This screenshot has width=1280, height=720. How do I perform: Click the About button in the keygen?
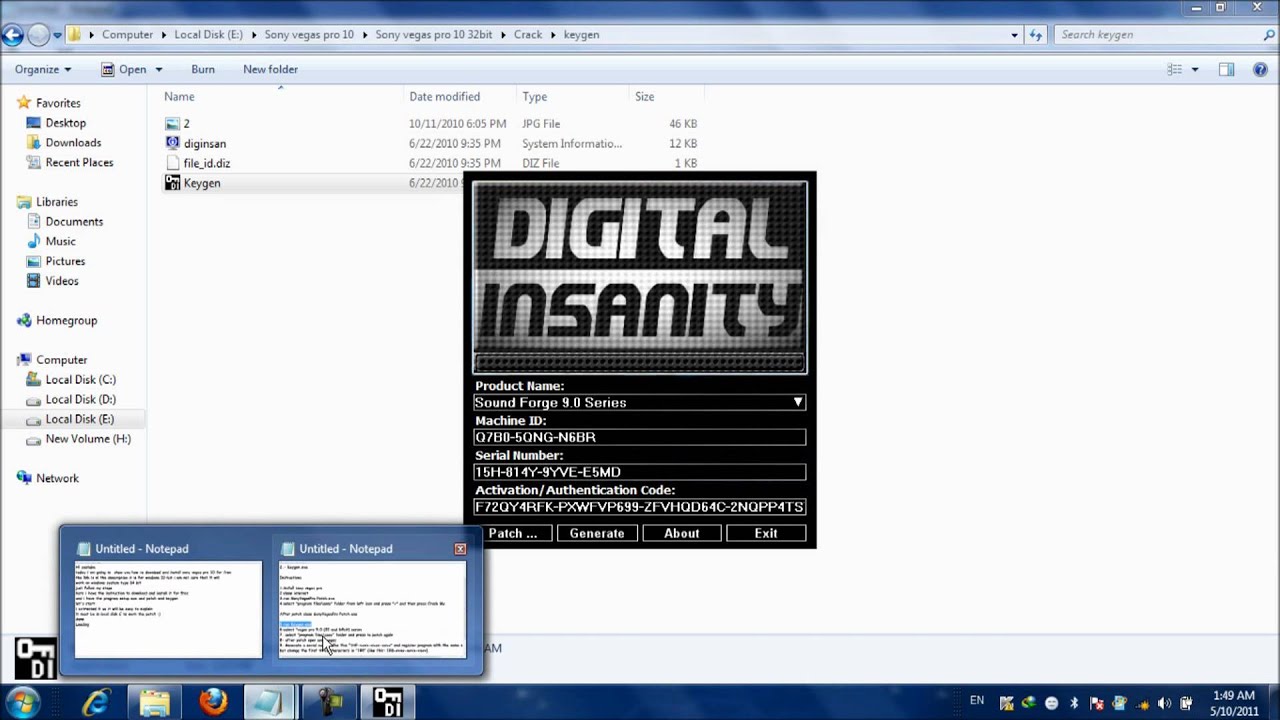(x=682, y=534)
